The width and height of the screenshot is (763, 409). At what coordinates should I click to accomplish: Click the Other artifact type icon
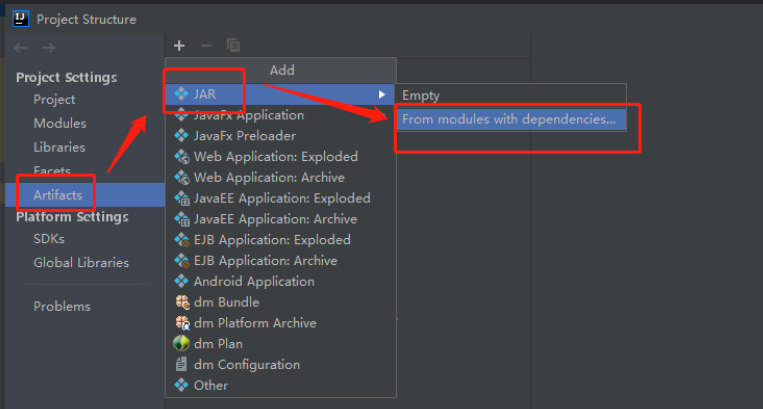coord(182,385)
